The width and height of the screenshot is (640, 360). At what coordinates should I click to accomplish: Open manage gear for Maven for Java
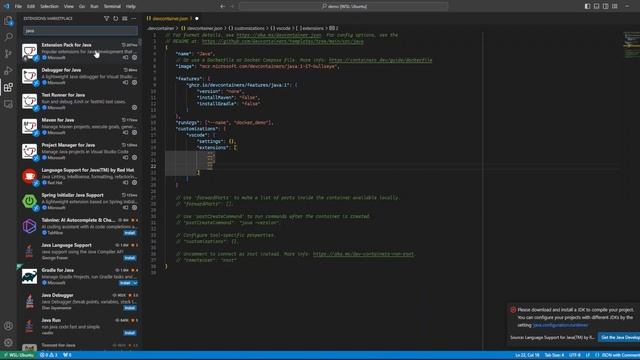pyautogui.click(x=134, y=132)
